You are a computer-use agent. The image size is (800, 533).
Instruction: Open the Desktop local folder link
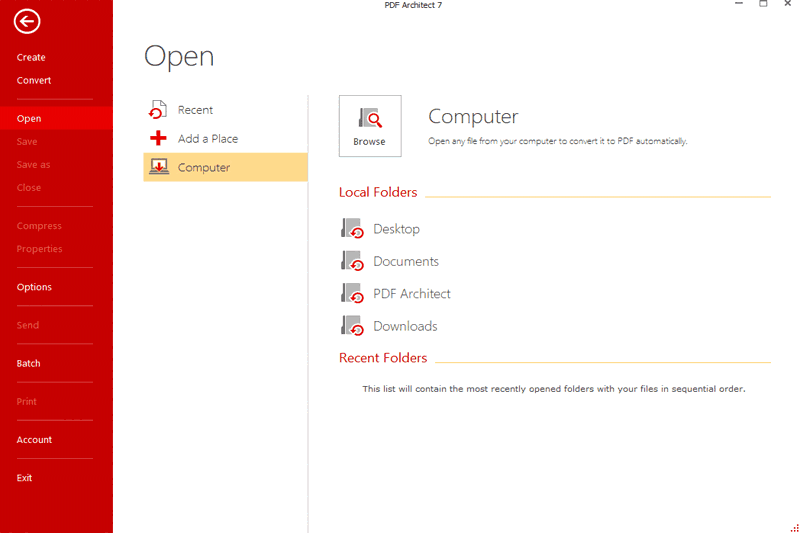396,229
